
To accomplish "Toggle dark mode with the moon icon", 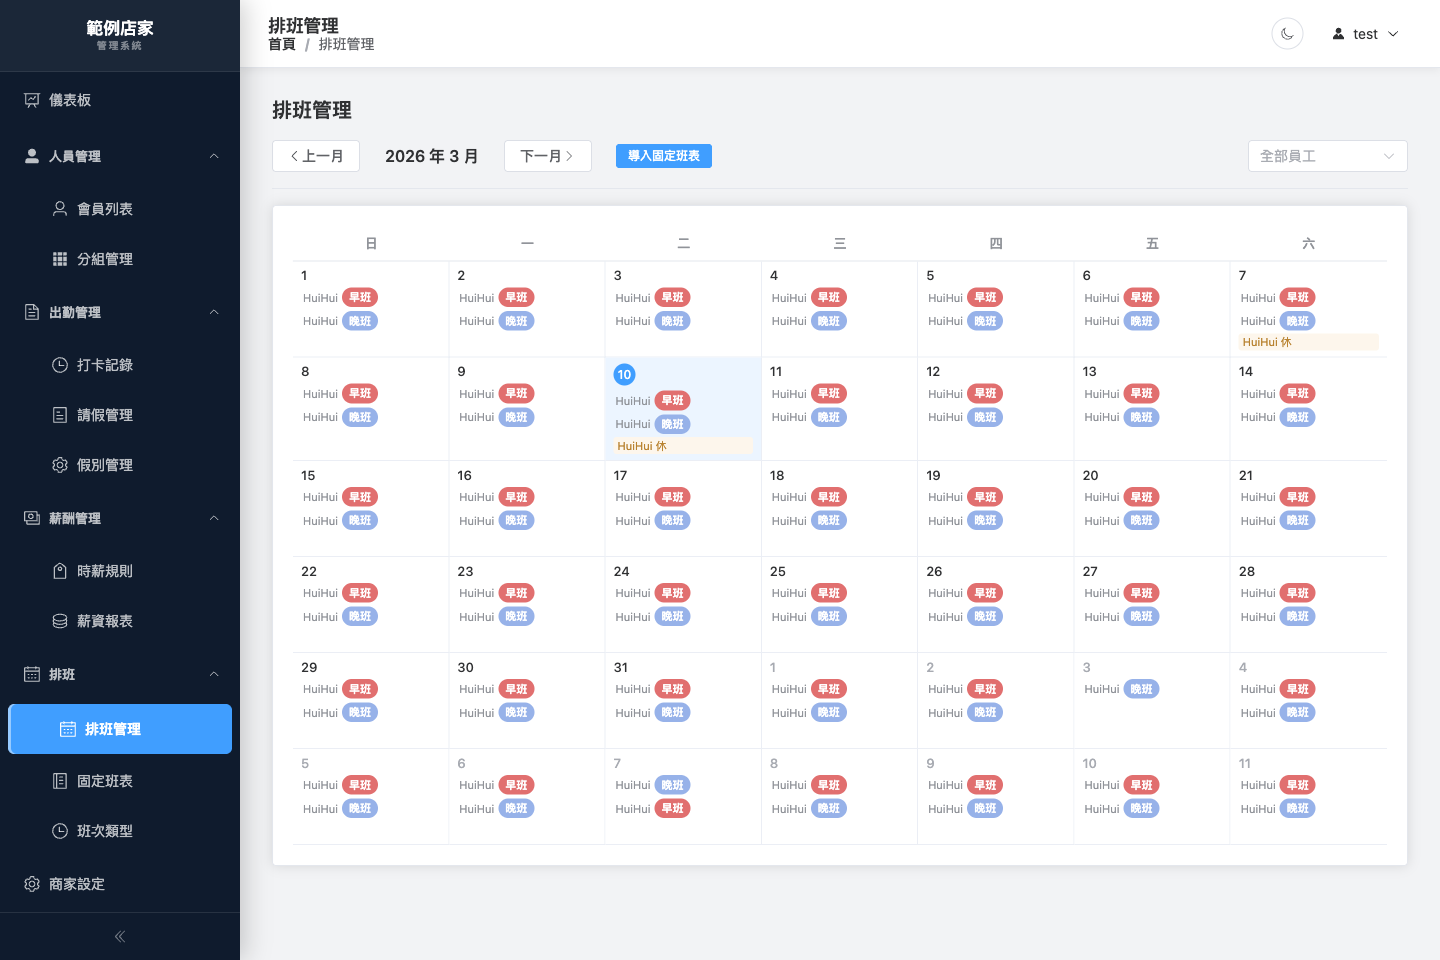I will pos(1287,33).
